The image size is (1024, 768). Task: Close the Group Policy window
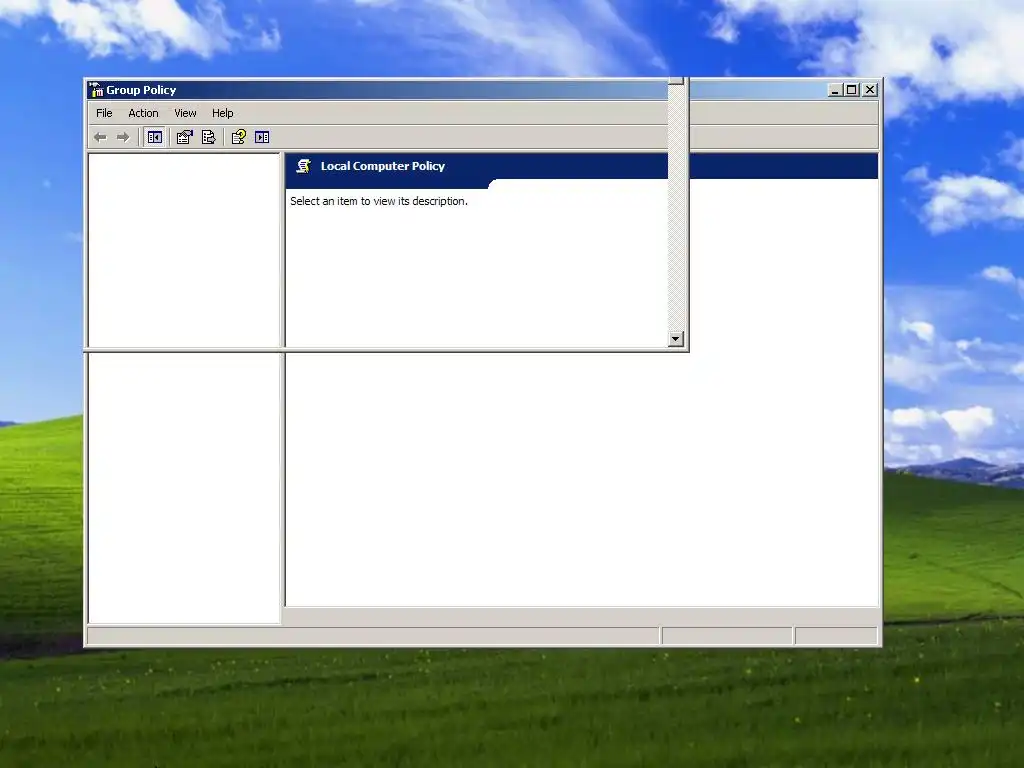pos(870,90)
